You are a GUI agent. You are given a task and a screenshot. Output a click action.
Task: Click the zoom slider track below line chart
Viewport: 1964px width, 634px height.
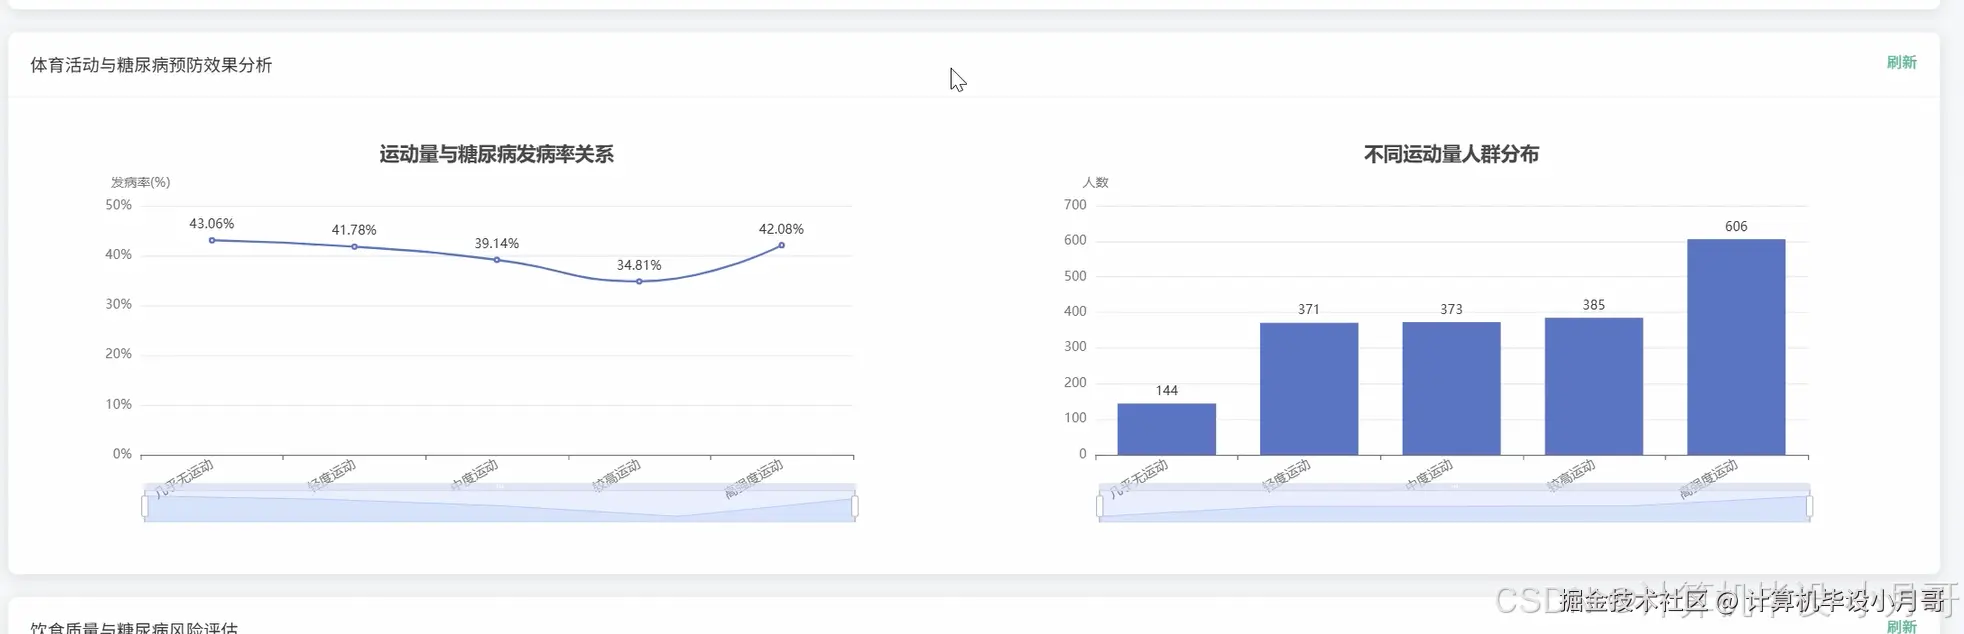(x=500, y=503)
